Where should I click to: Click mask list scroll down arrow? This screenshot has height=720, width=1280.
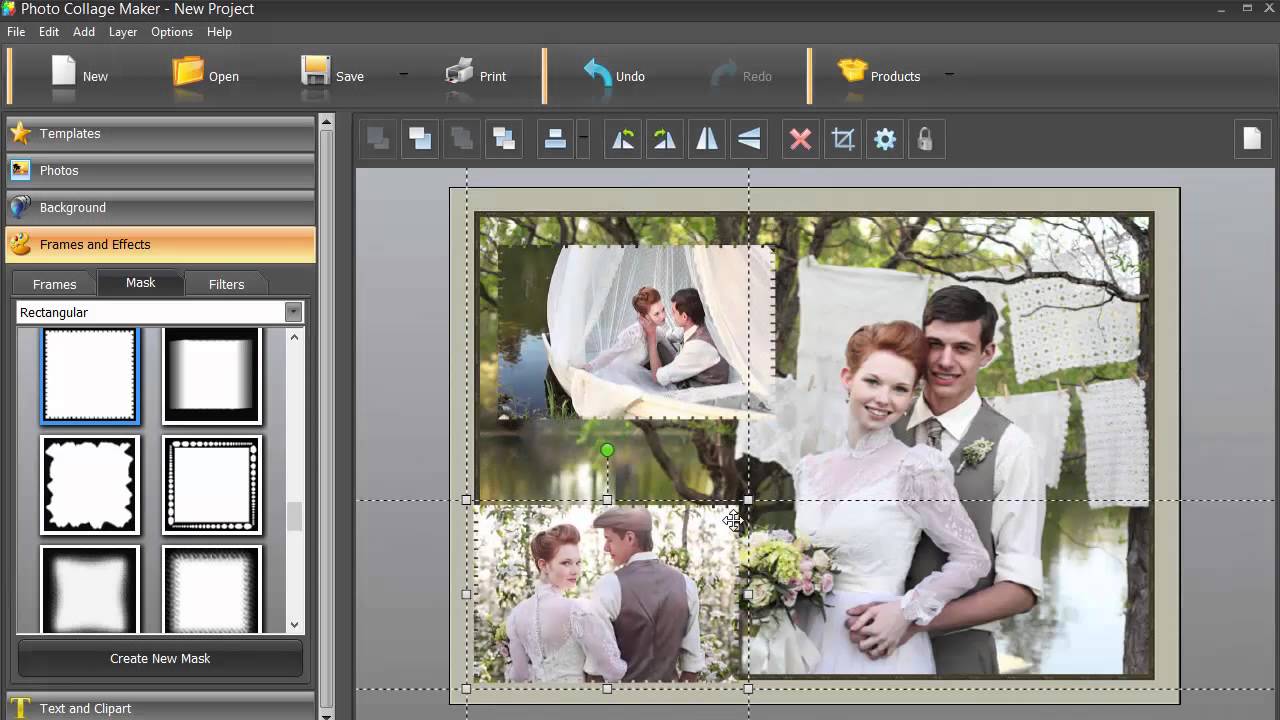294,625
